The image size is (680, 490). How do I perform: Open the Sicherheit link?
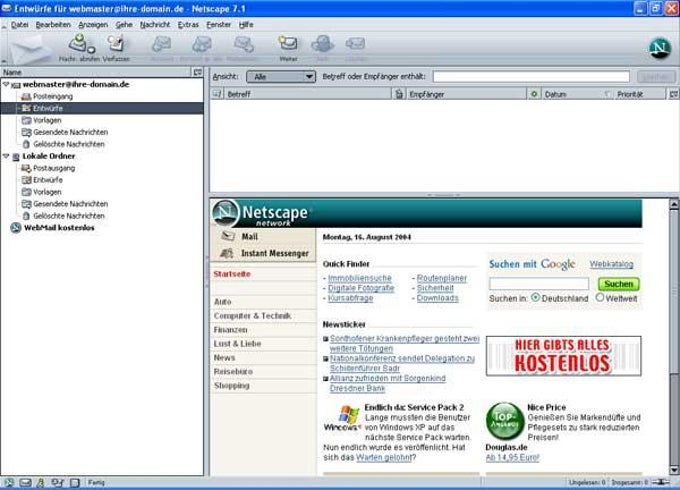pos(435,288)
